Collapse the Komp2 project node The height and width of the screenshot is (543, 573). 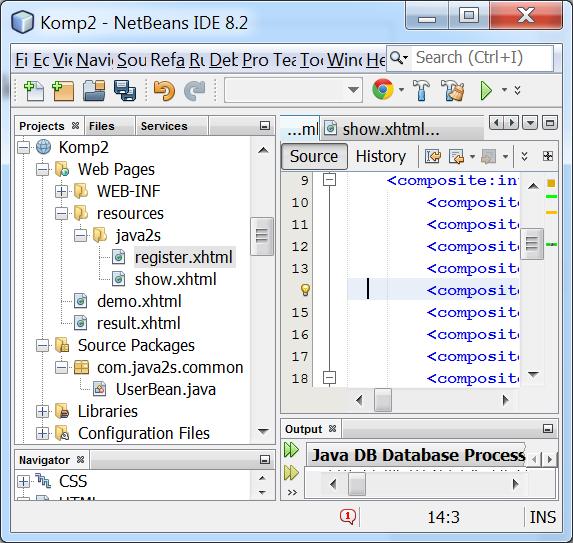tap(23, 148)
